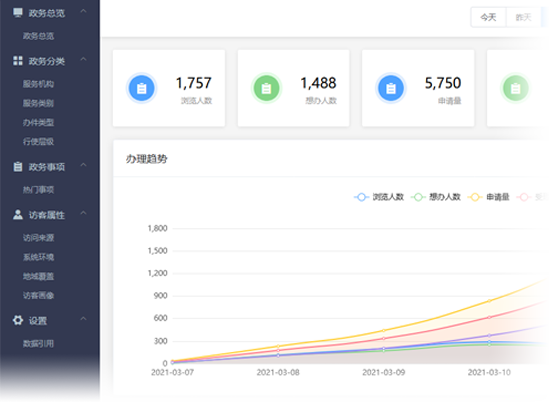Open 服务类别 in the sidebar

(39, 103)
